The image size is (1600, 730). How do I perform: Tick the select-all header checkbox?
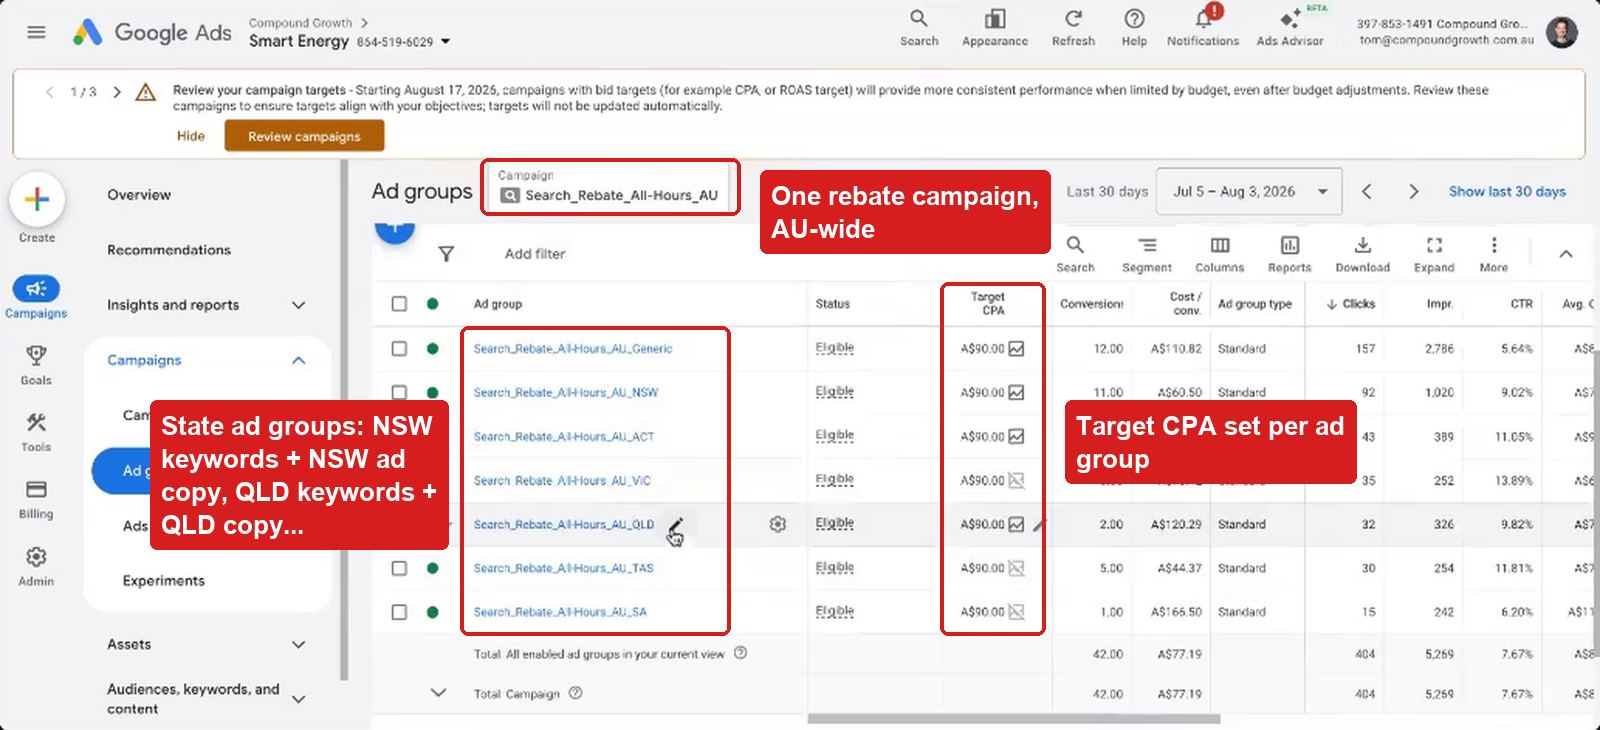[x=399, y=304]
